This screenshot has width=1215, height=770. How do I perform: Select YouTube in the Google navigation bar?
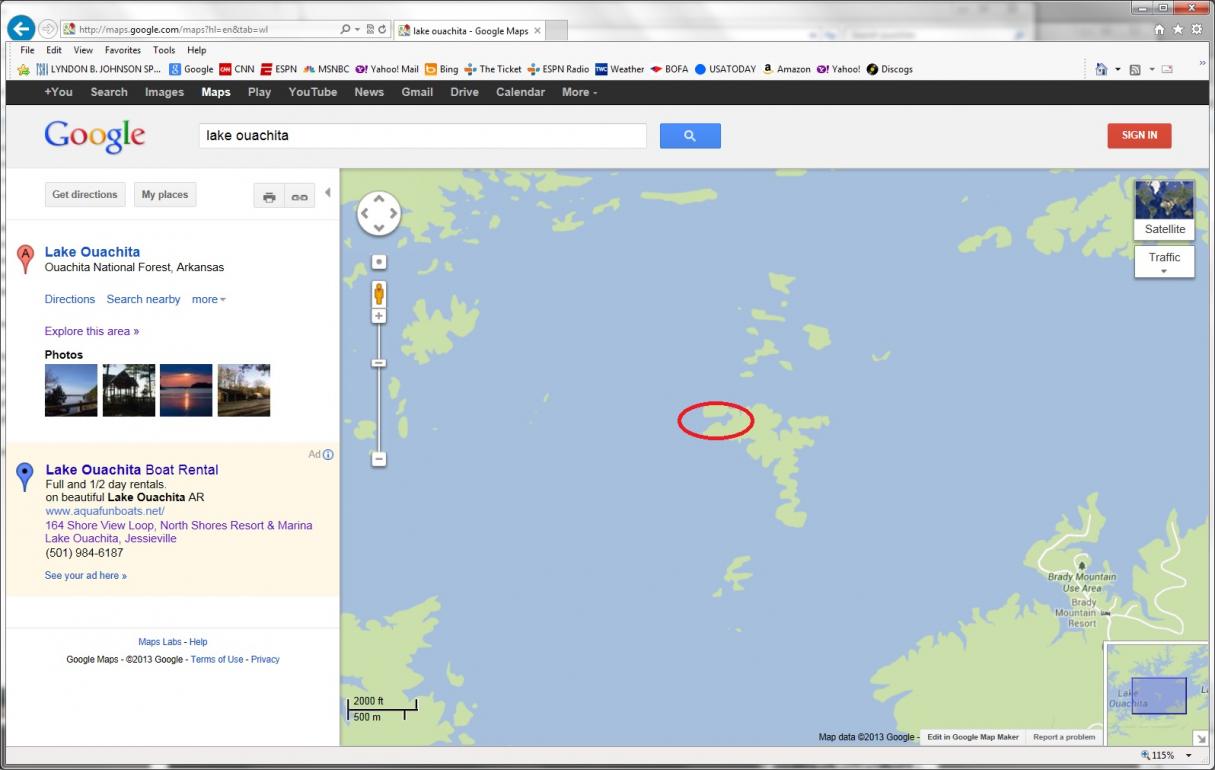click(312, 92)
